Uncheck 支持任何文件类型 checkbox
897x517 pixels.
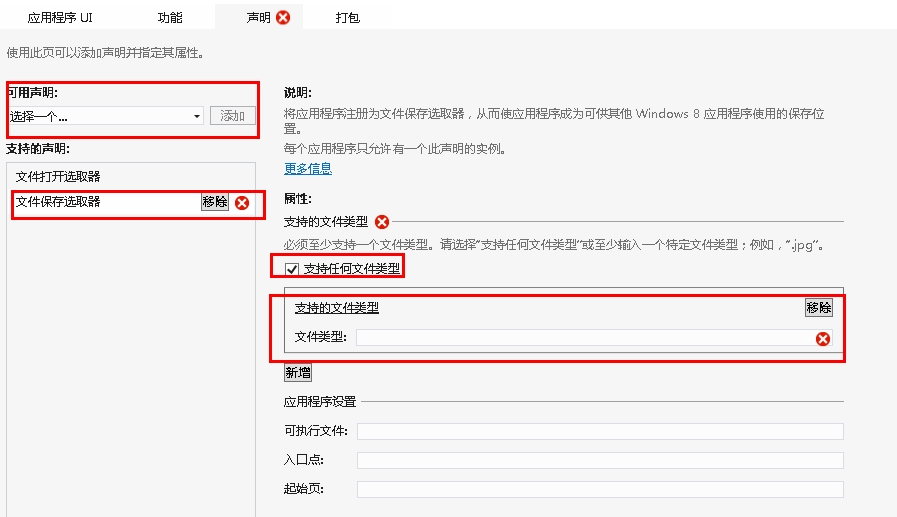(x=292, y=269)
